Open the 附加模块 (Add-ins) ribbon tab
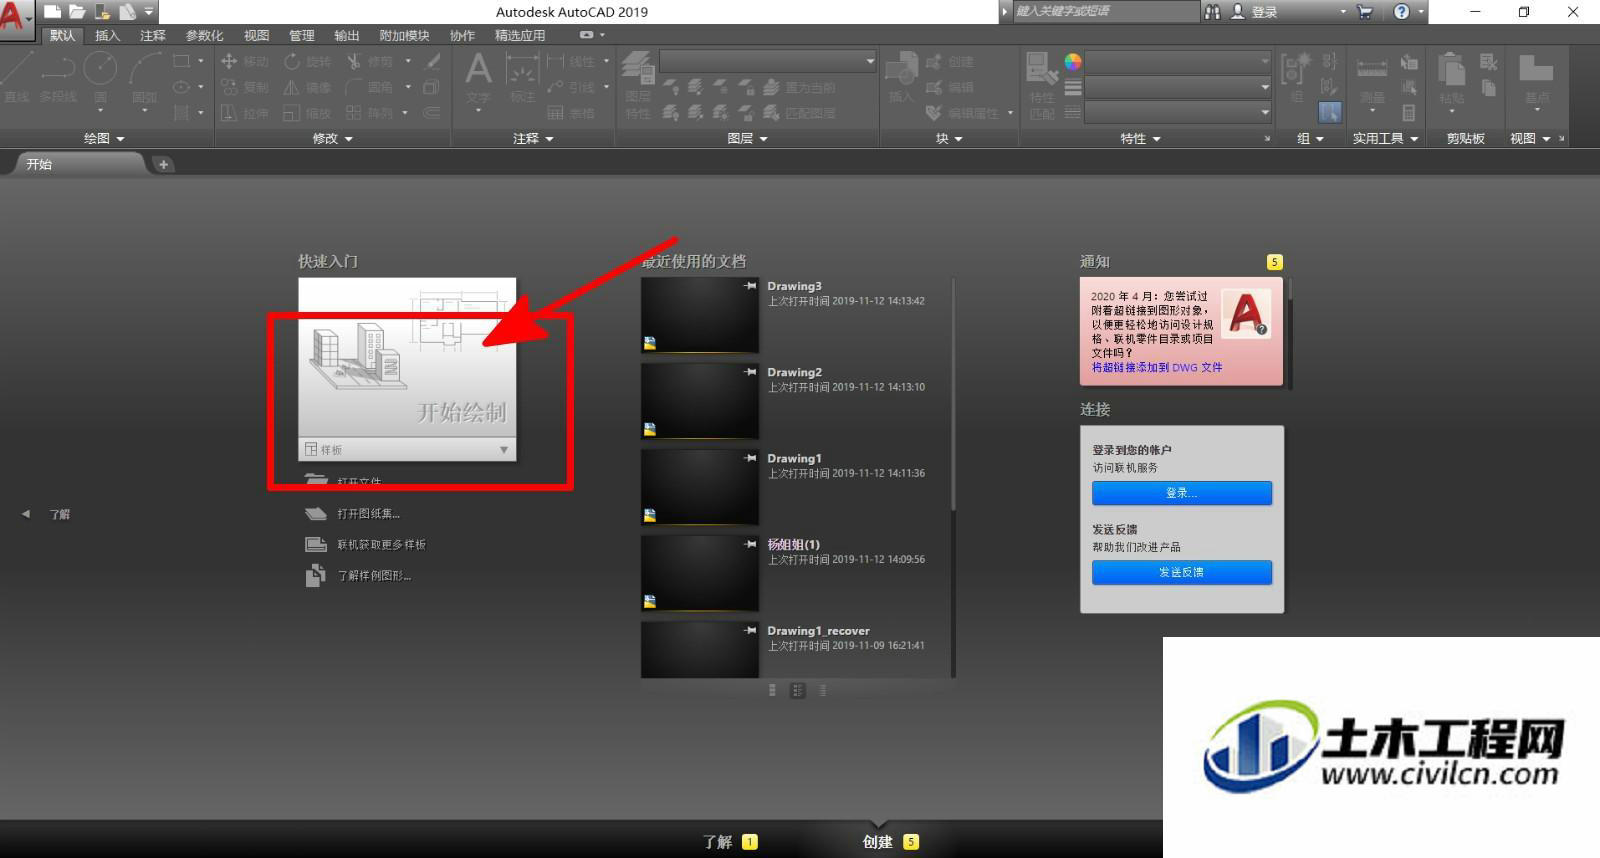Viewport: 1600px width, 858px height. (x=404, y=35)
